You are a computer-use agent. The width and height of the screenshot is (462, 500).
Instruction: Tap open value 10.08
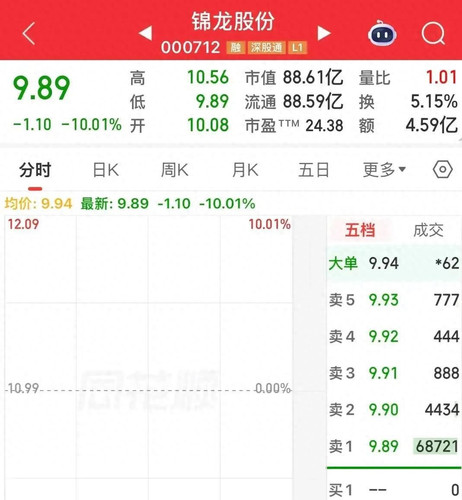click(208, 125)
